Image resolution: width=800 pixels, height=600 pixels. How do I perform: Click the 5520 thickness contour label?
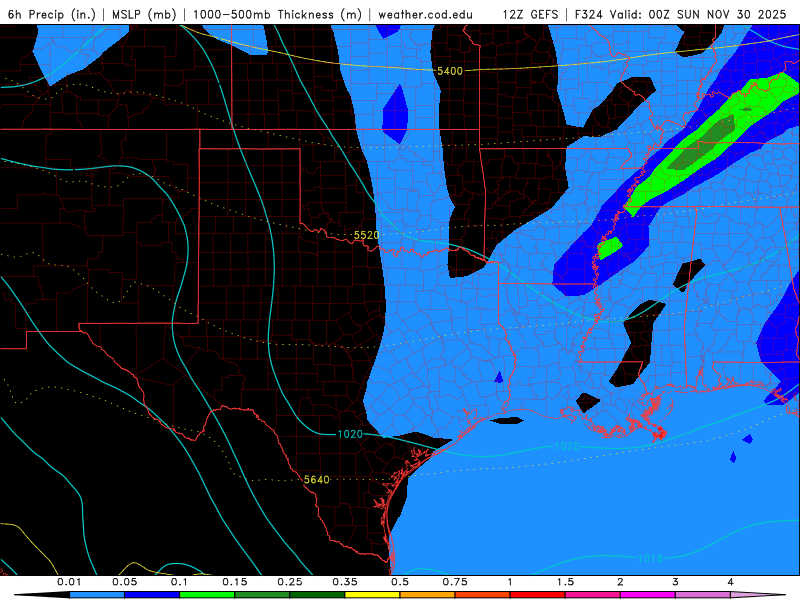pos(366,235)
